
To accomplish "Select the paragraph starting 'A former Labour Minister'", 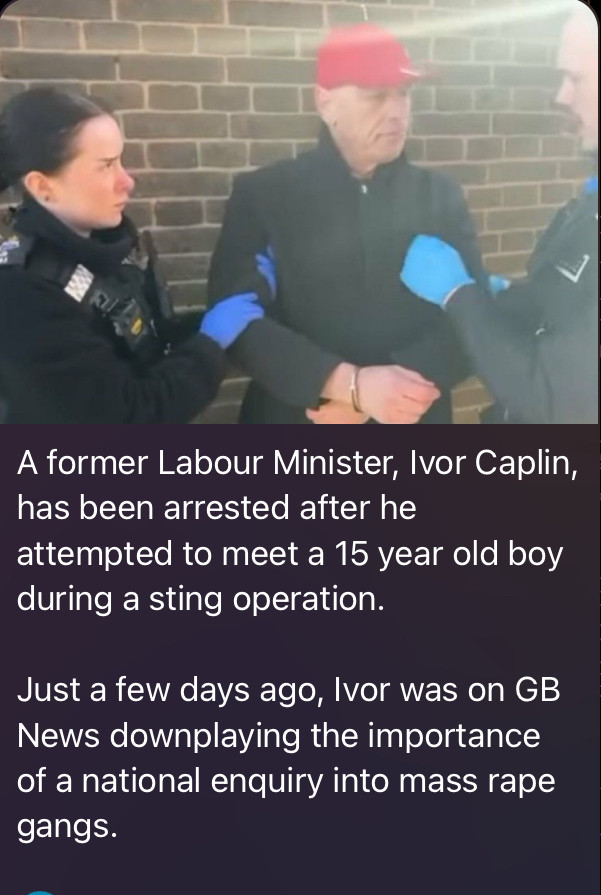I will pos(297,531).
